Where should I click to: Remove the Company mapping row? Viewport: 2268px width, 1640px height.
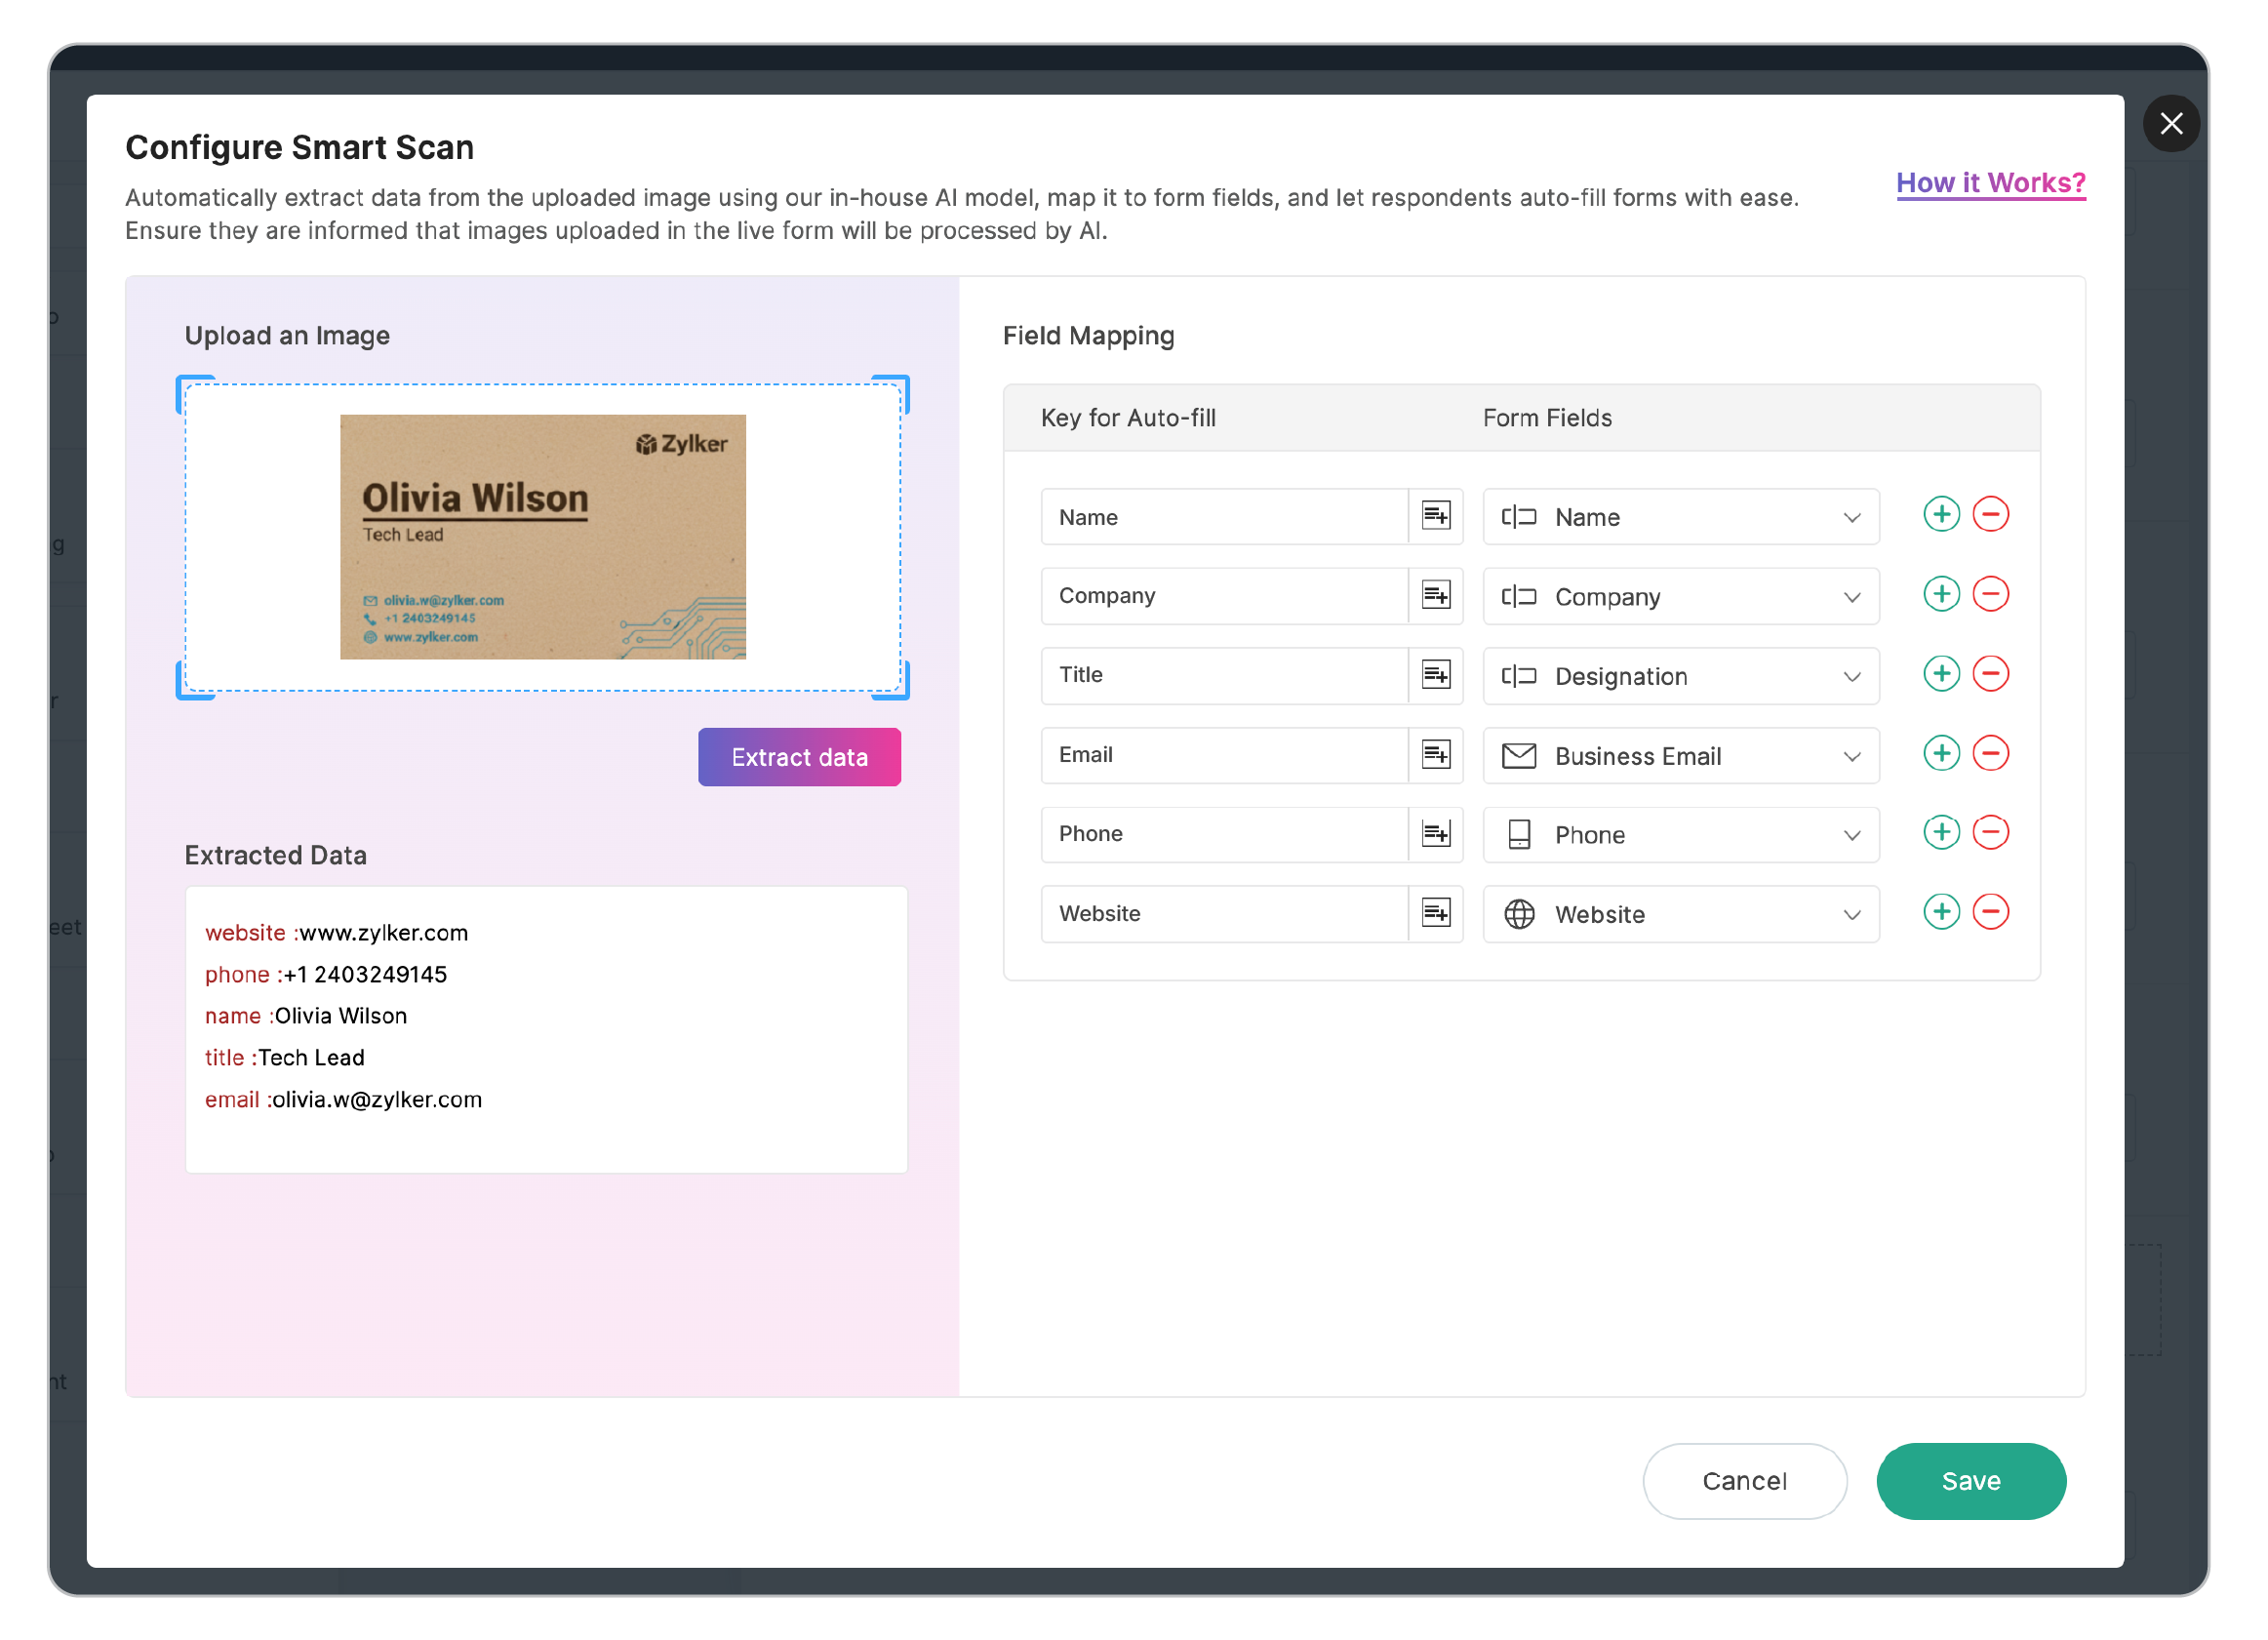coord(1990,595)
